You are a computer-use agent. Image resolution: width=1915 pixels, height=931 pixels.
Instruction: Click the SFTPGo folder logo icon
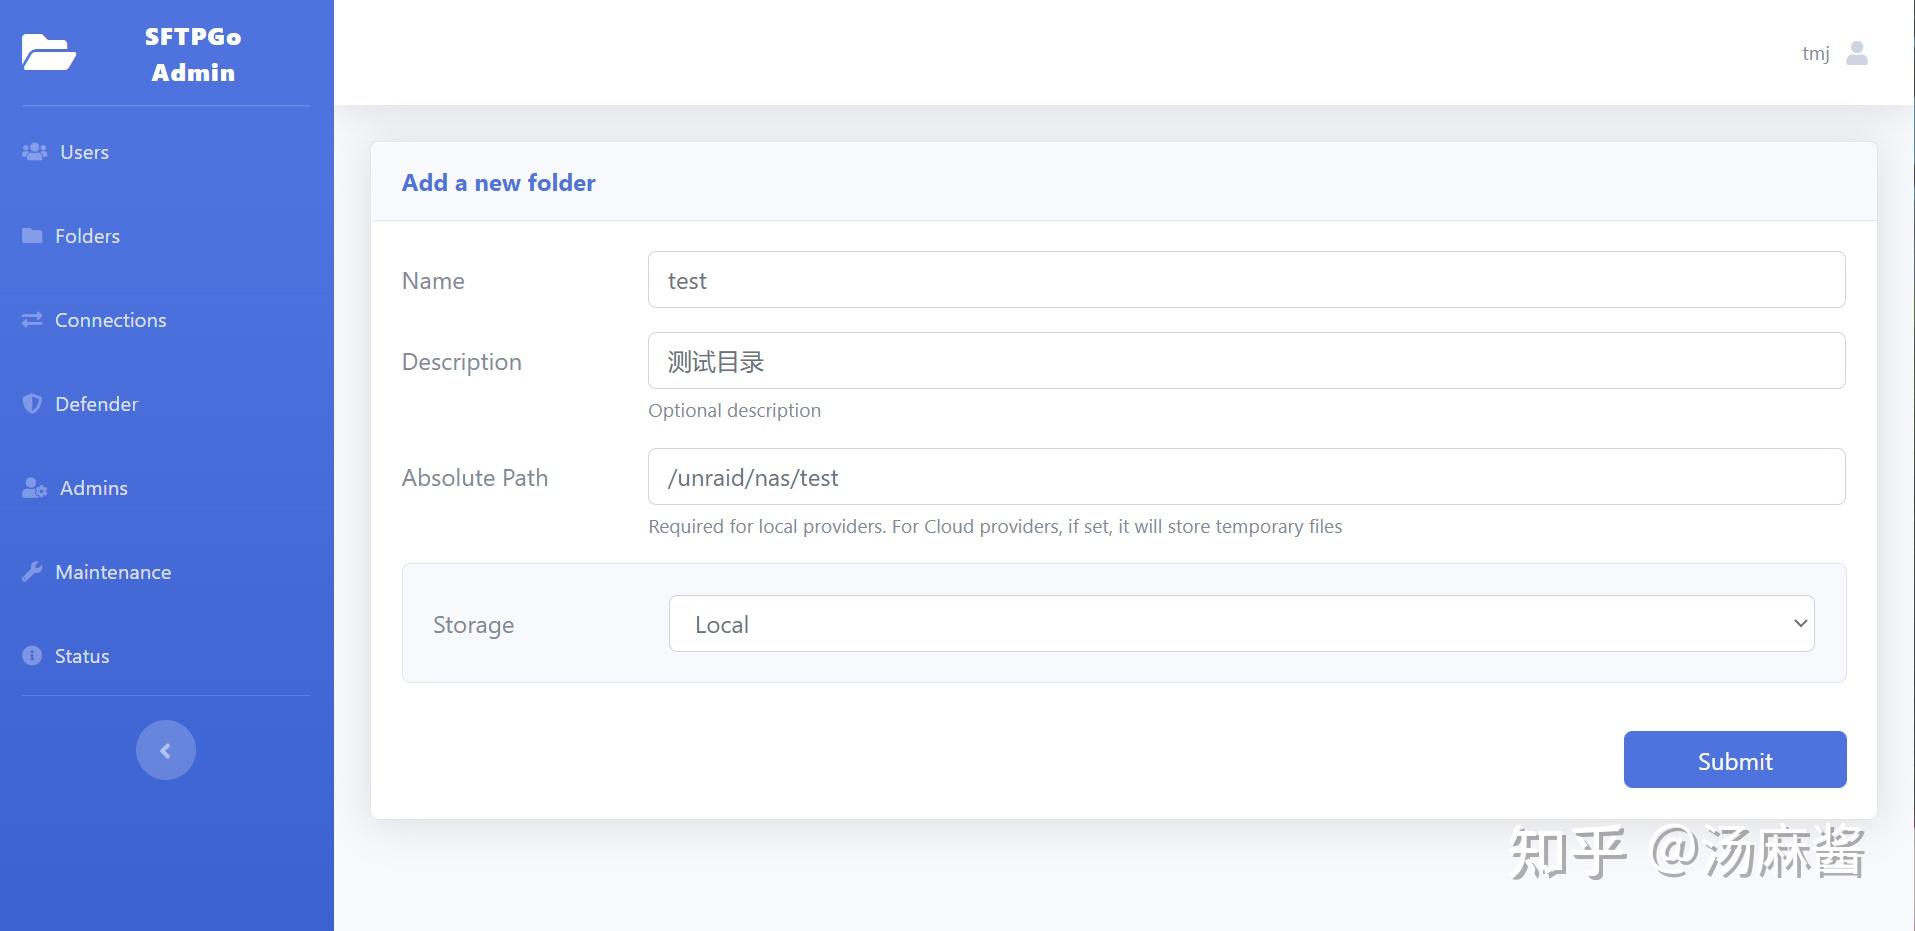click(x=50, y=52)
